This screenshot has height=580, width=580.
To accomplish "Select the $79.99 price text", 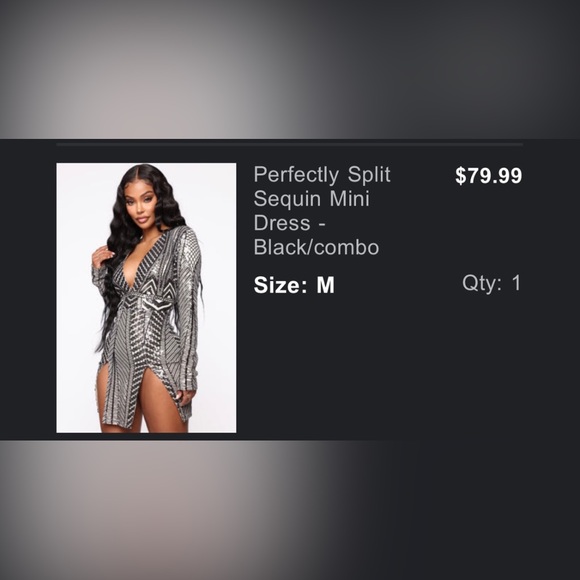I will click(489, 175).
